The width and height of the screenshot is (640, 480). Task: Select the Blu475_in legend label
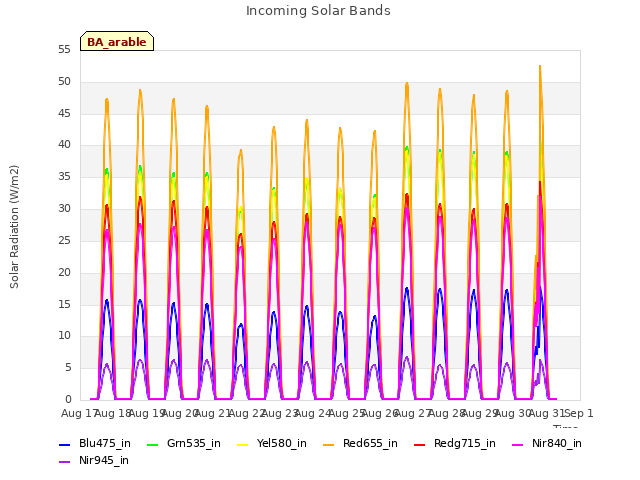pyautogui.click(x=105, y=444)
